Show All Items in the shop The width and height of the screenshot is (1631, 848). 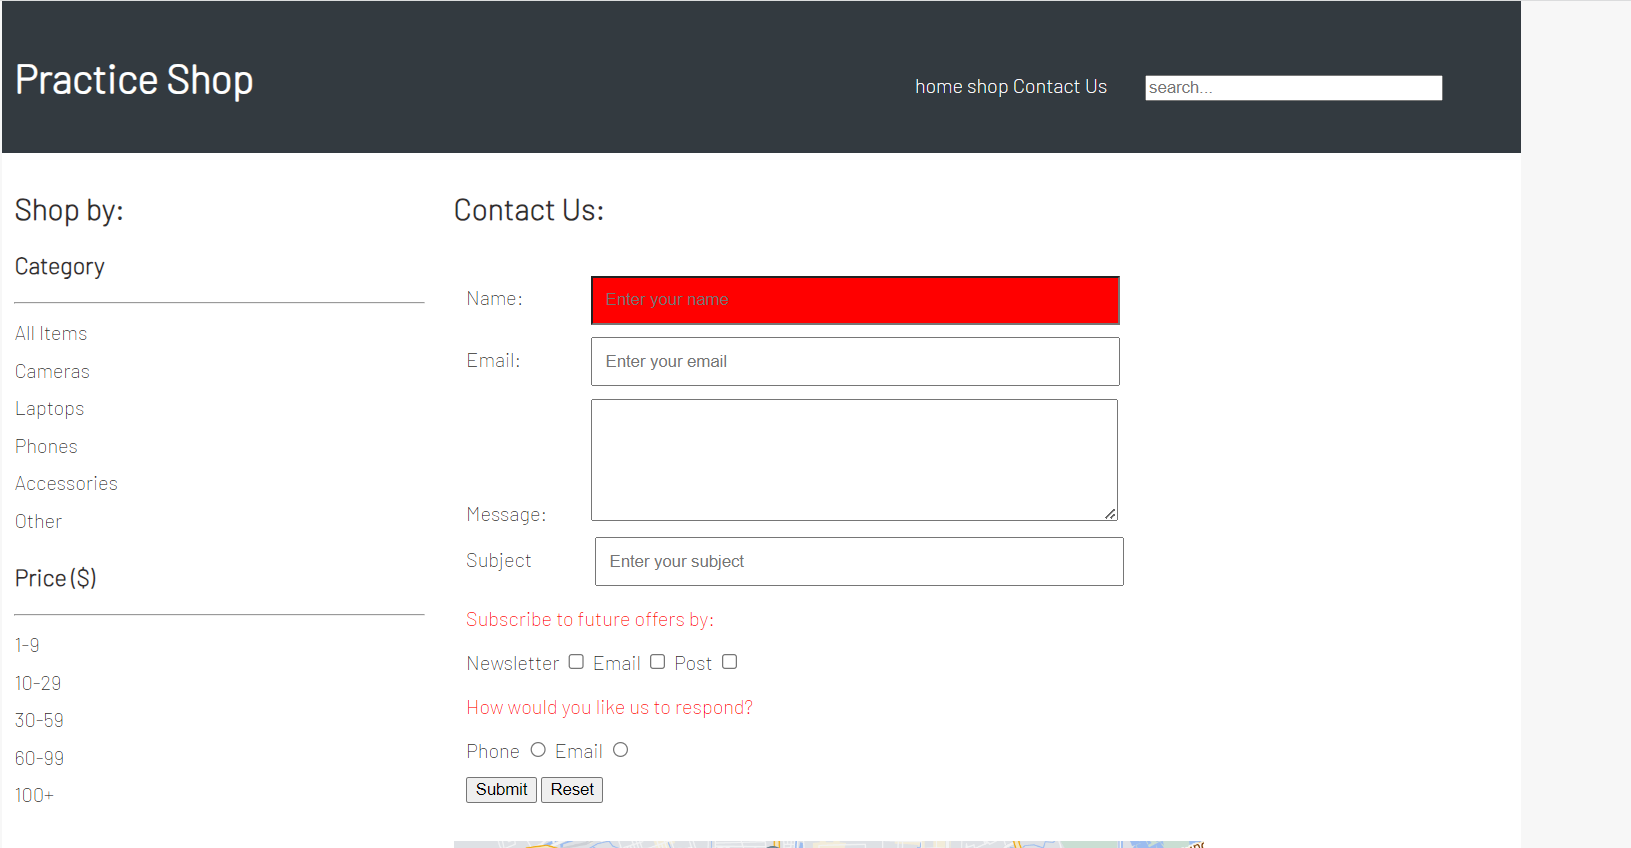click(x=51, y=333)
